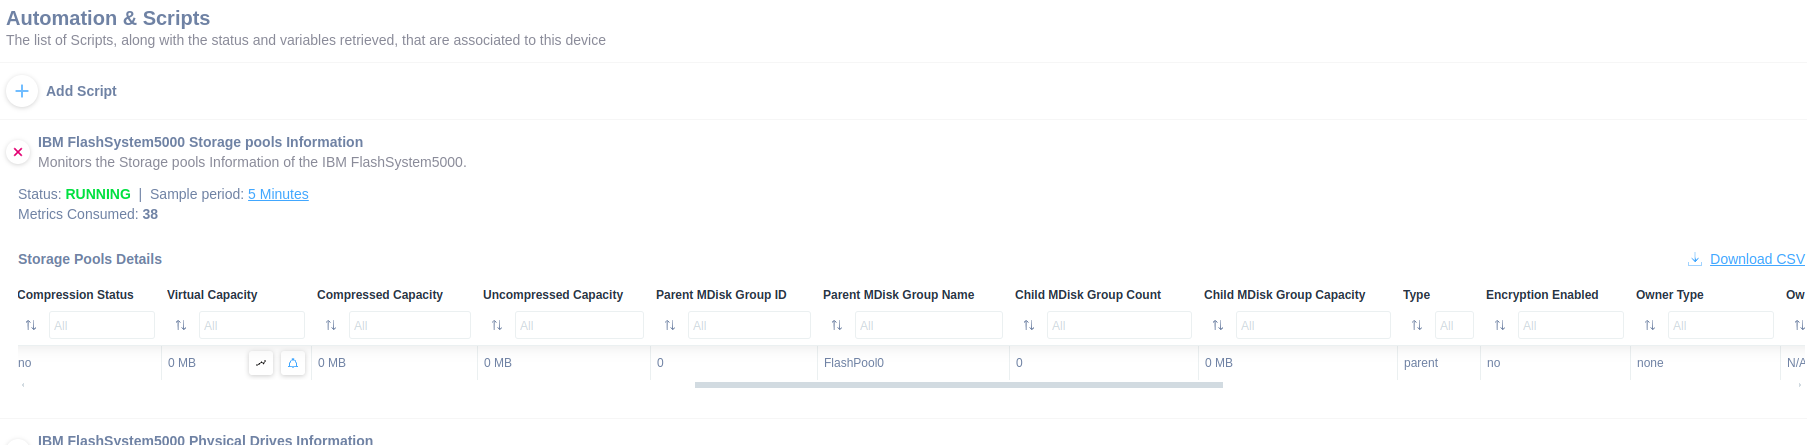Filter the Compression Status column field

click(x=102, y=325)
